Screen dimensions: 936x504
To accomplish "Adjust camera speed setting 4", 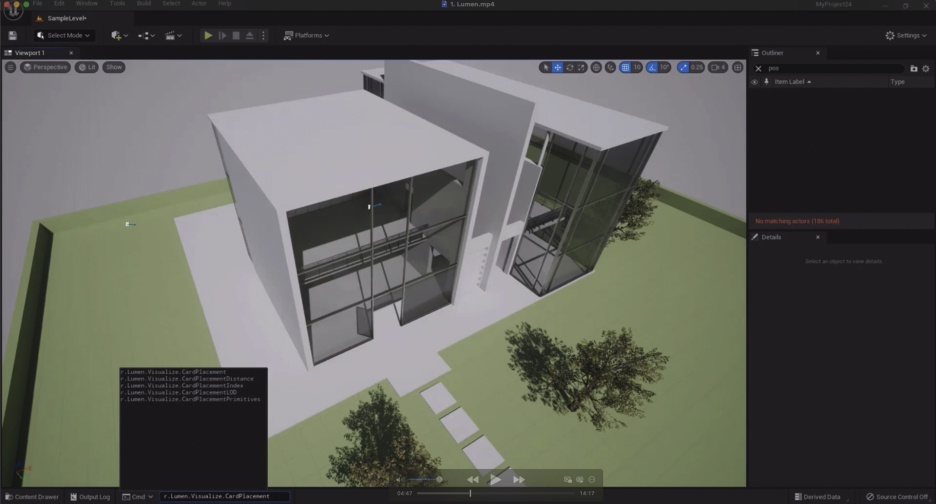I will tap(718, 67).
